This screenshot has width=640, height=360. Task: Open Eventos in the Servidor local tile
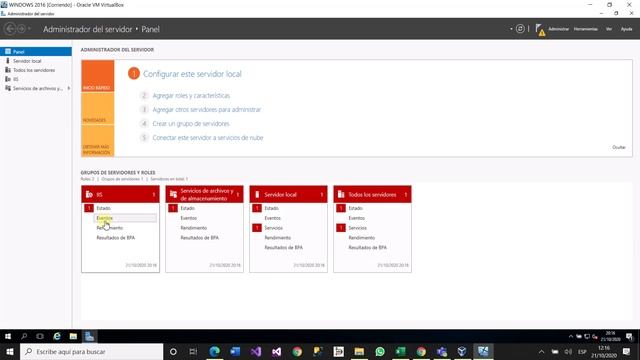pyautogui.click(x=272, y=218)
